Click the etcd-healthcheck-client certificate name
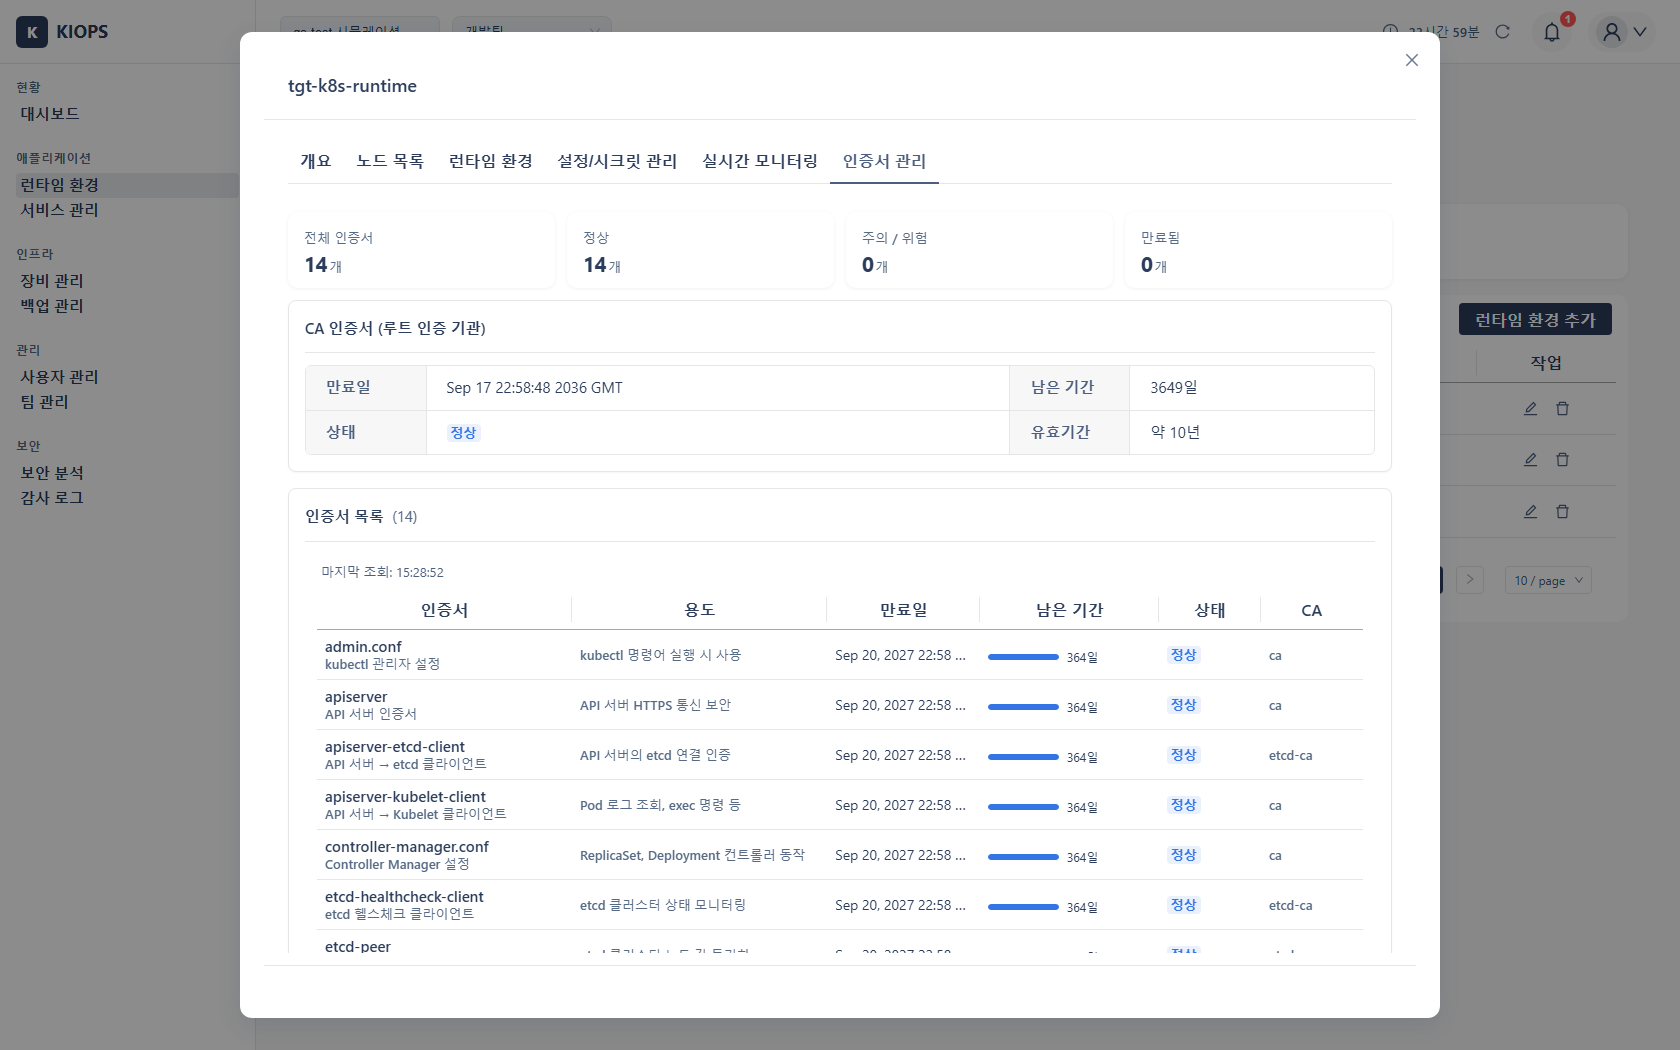Viewport: 1680px width, 1050px height. 404,897
